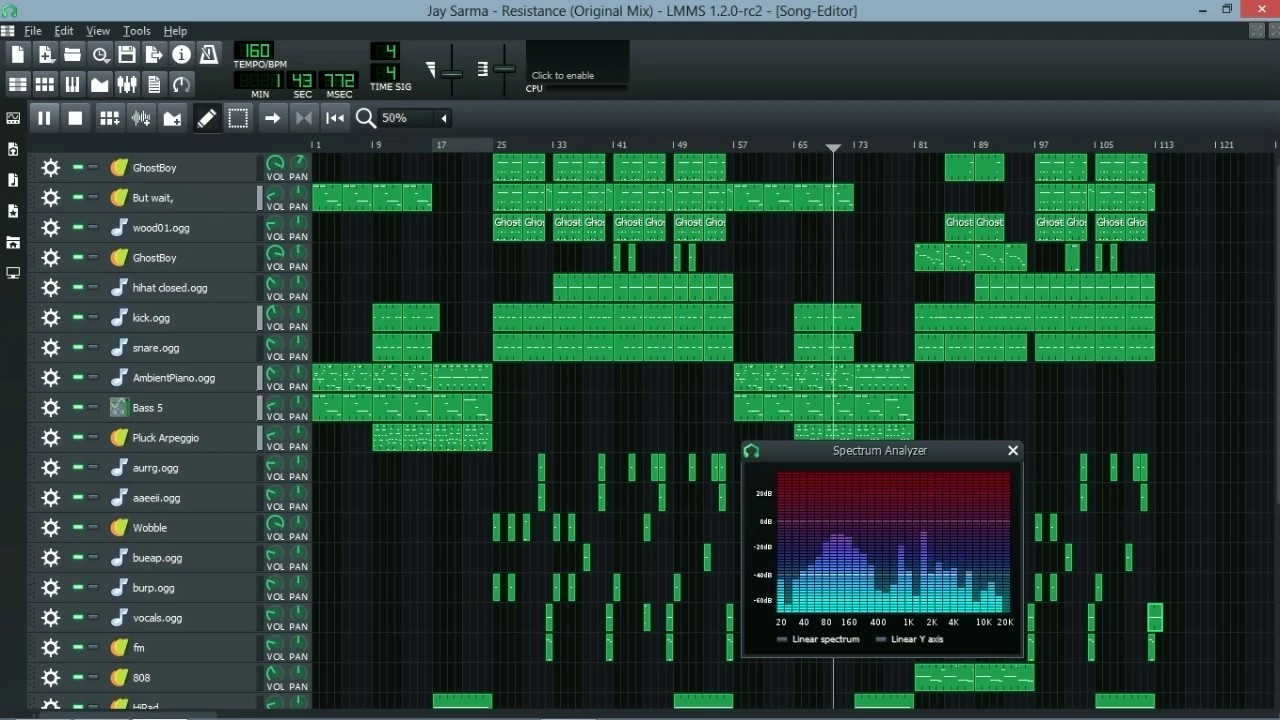
Task: Mute the vocals.ogg track
Action: point(78,618)
